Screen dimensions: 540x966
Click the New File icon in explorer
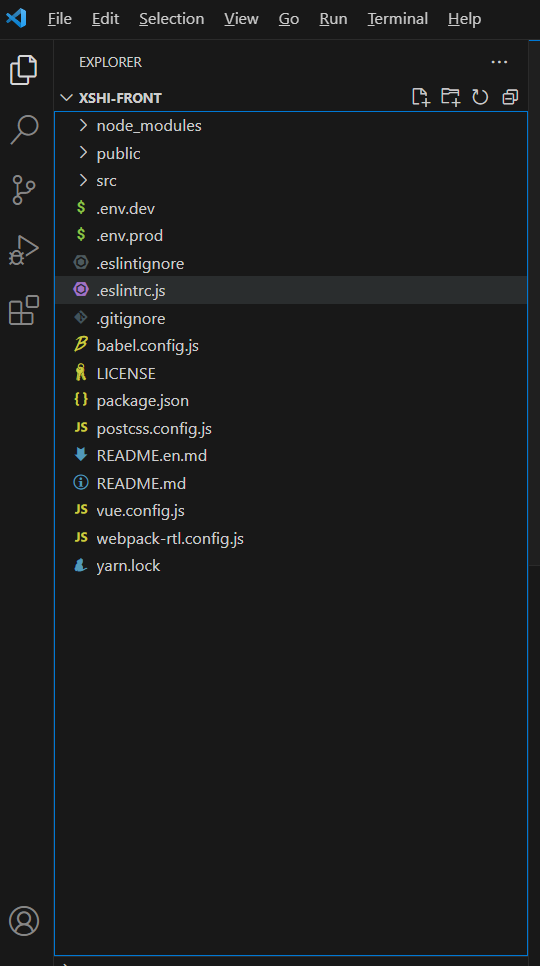421,97
